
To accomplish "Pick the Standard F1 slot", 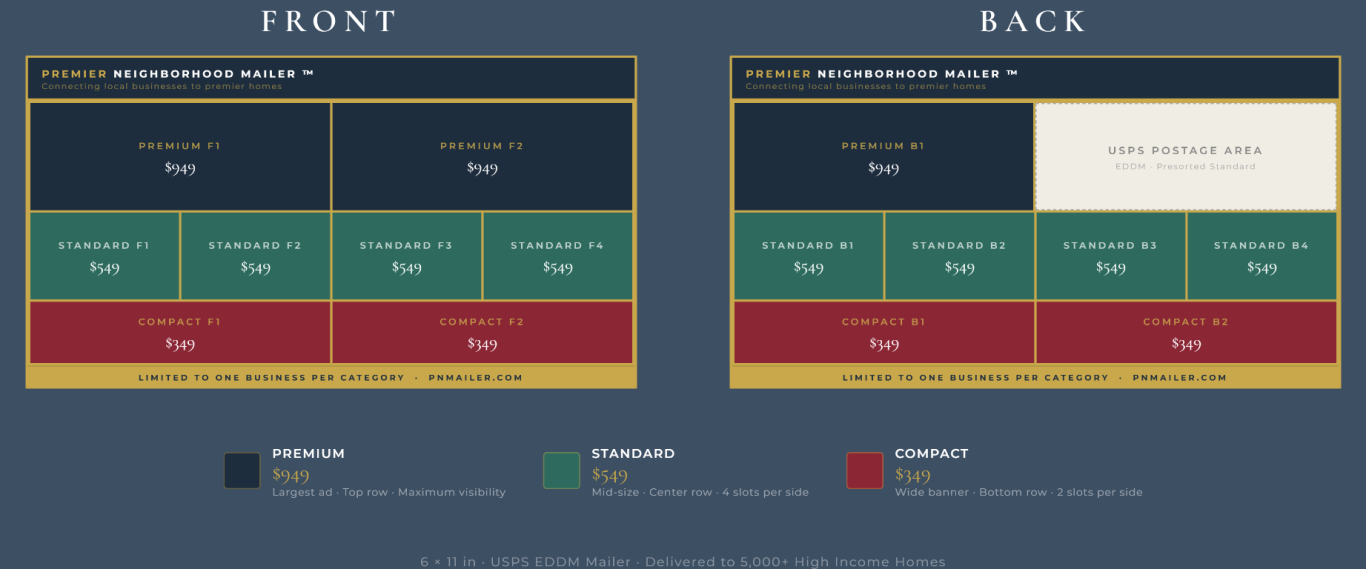I will tap(104, 256).
